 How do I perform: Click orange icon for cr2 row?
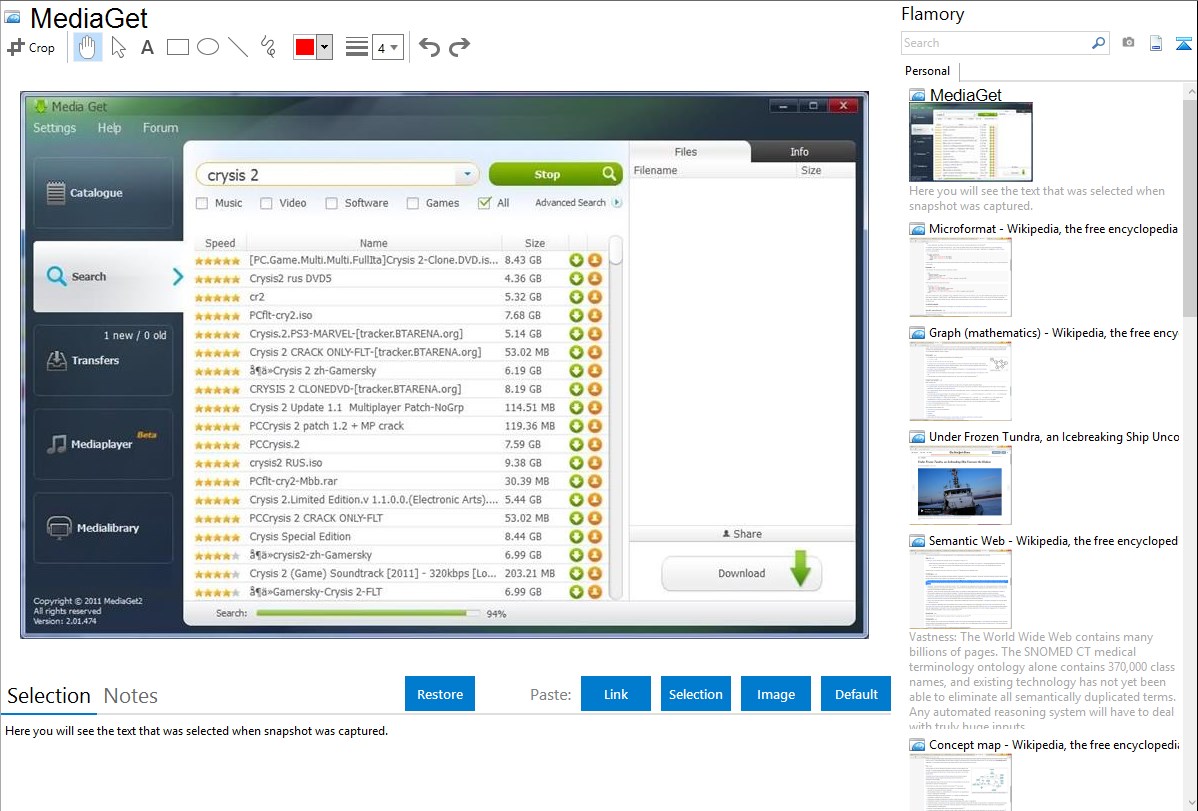tap(594, 297)
